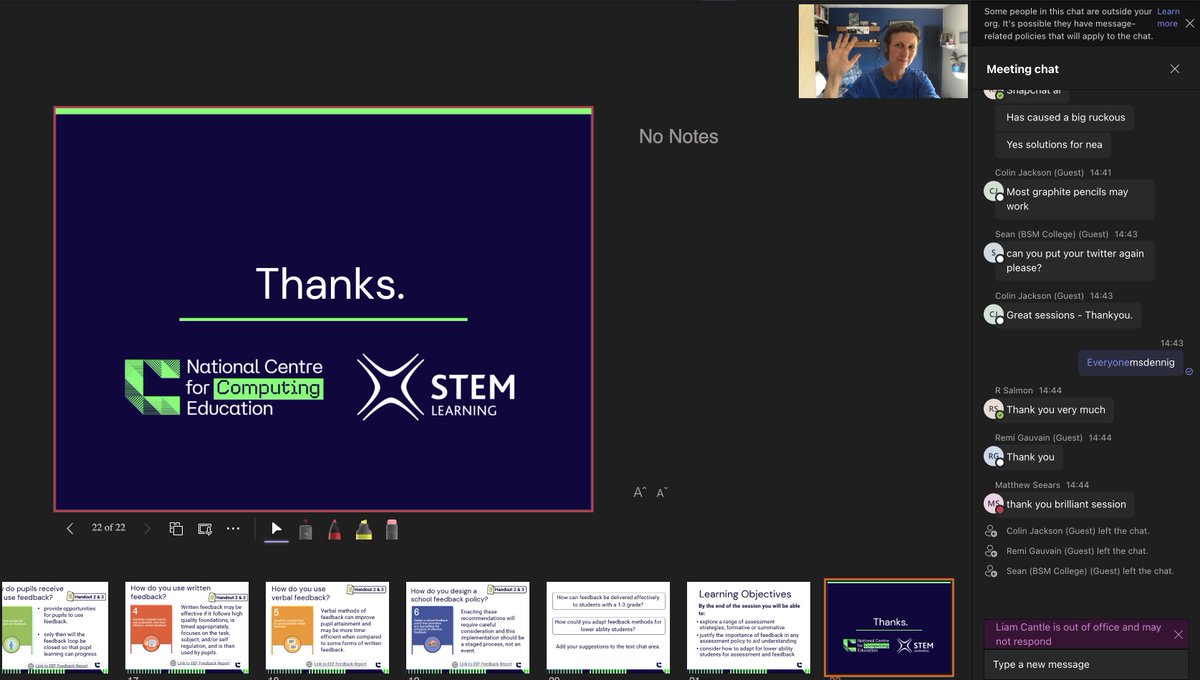The height and width of the screenshot is (680, 1200).
Task: Click Remi Gauvain's 'Thank you' message
Action: [x=1030, y=457]
